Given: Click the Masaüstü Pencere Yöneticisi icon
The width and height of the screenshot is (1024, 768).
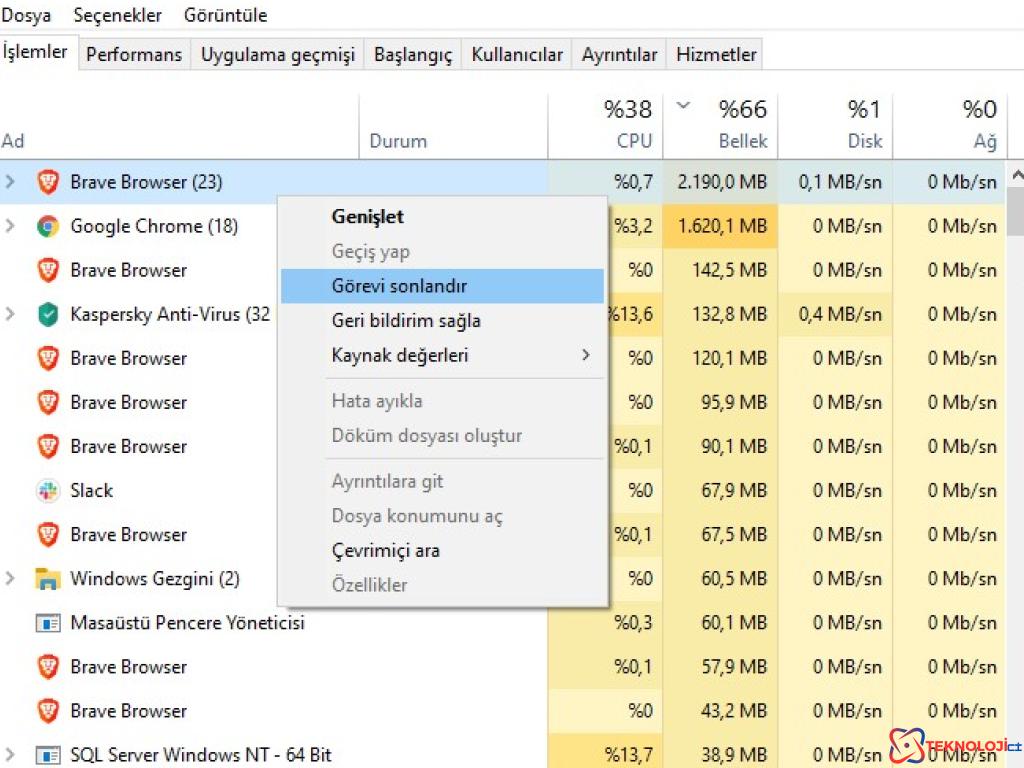Looking at the screenshot, I should (48, 622).
